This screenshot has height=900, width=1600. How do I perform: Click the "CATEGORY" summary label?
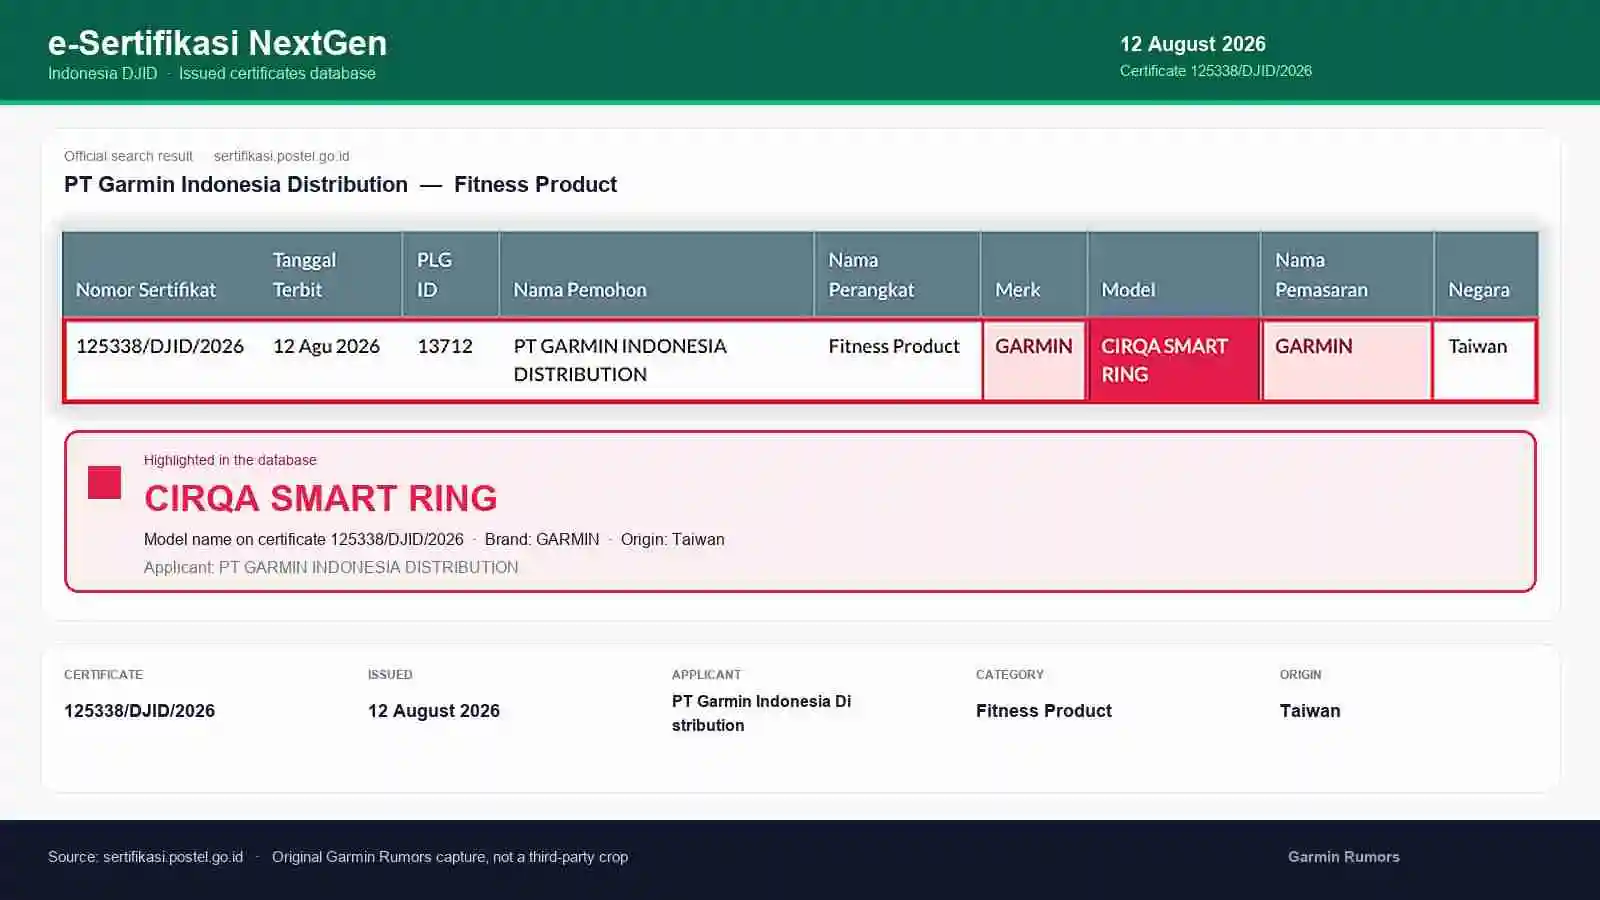coord(1010,675)
